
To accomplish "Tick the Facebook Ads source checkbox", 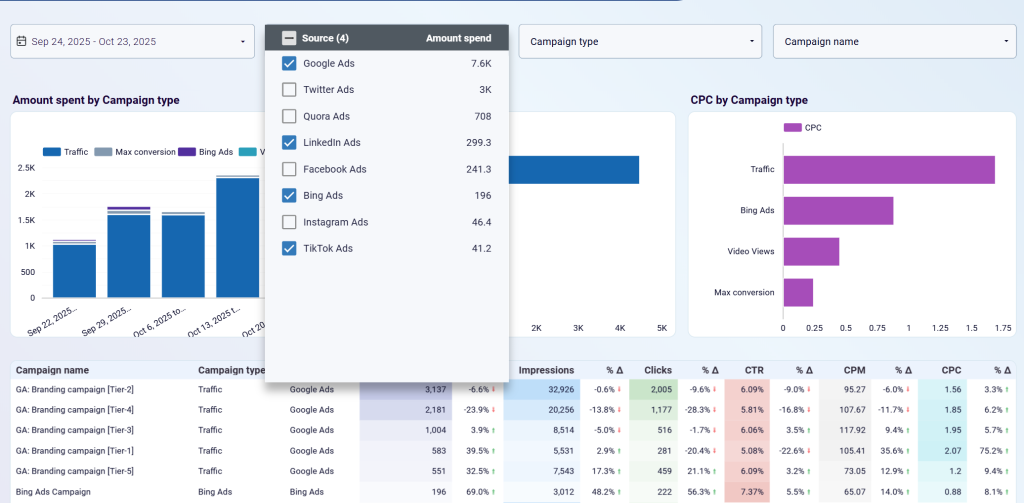I will (289, 169).
